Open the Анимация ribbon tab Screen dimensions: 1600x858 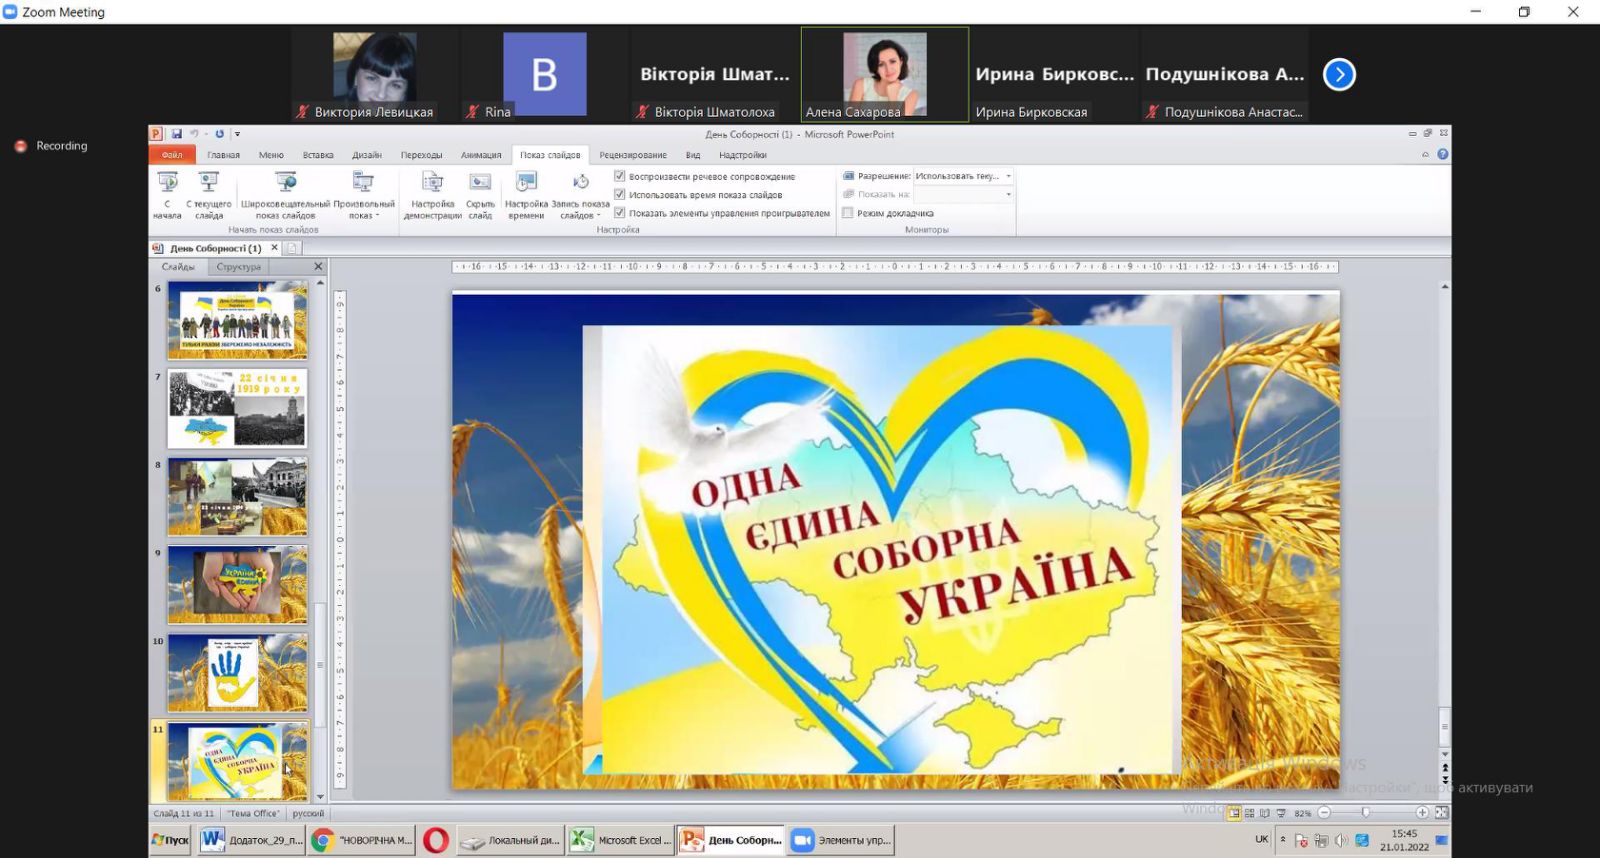pyautogui.click(x=481, y=155)
